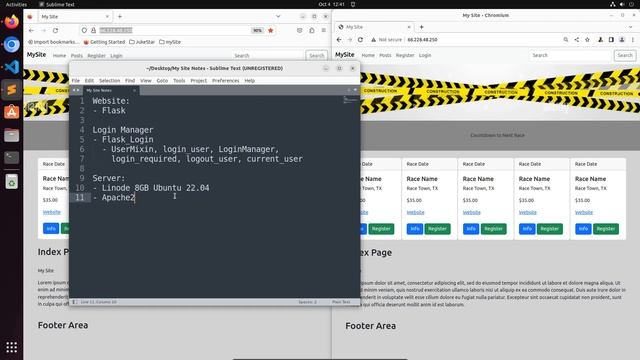Screen dimensions: 640x360
Task: Bookmark the page with Chromium's star icon
Action: tap(587, 40)
